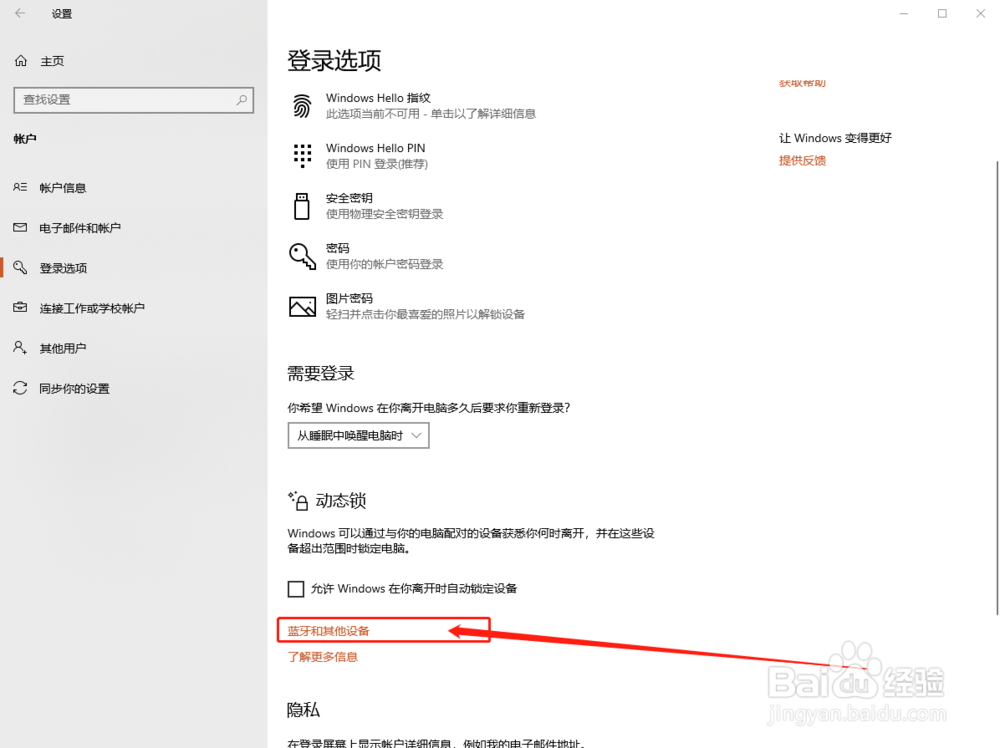Focus the 查找设置 search box

coord(133,100)
